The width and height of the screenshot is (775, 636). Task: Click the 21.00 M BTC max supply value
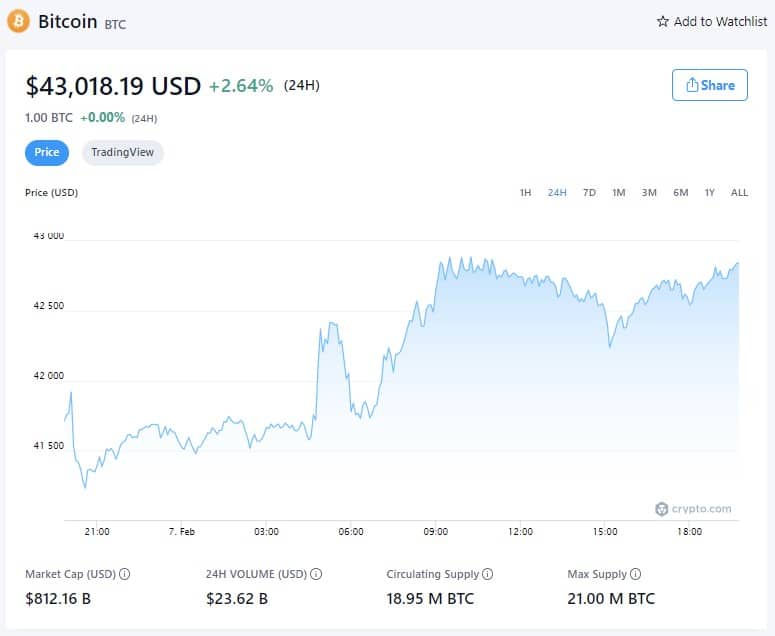coord(611,599)
